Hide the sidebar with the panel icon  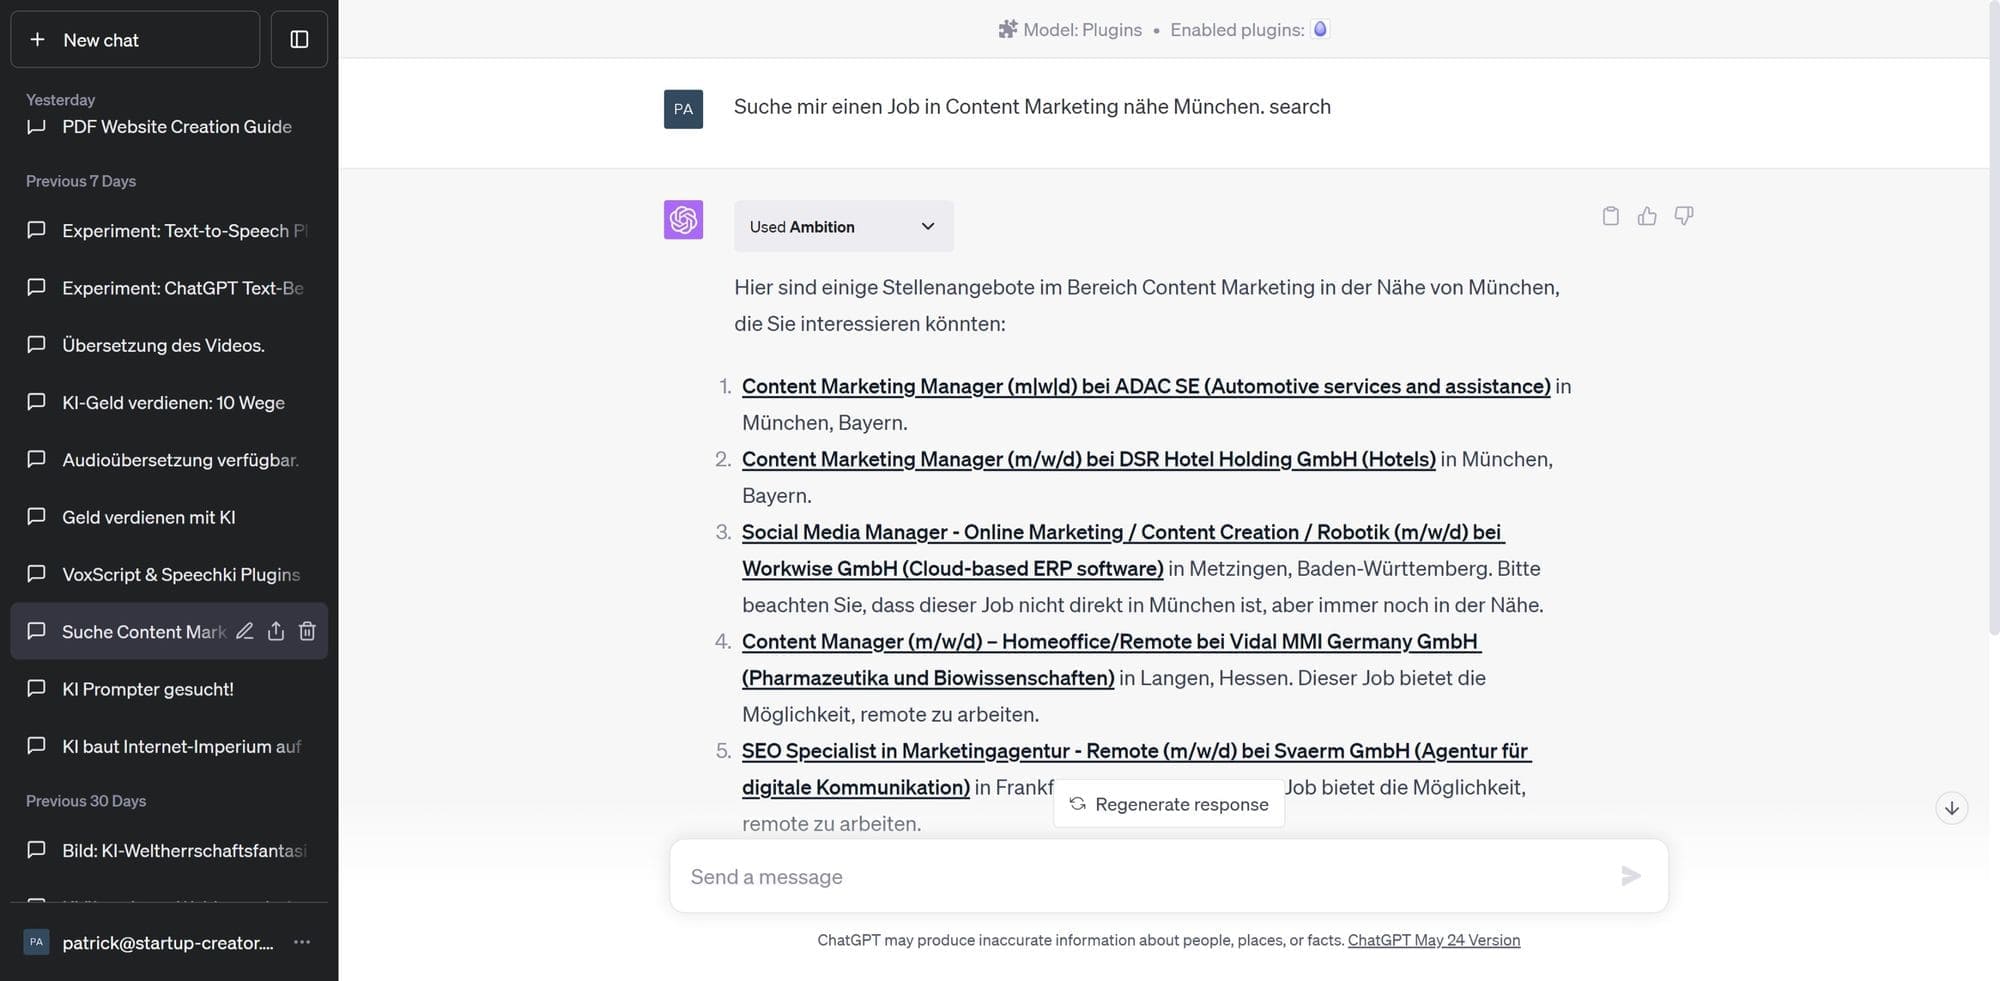(x=299, y=39)
